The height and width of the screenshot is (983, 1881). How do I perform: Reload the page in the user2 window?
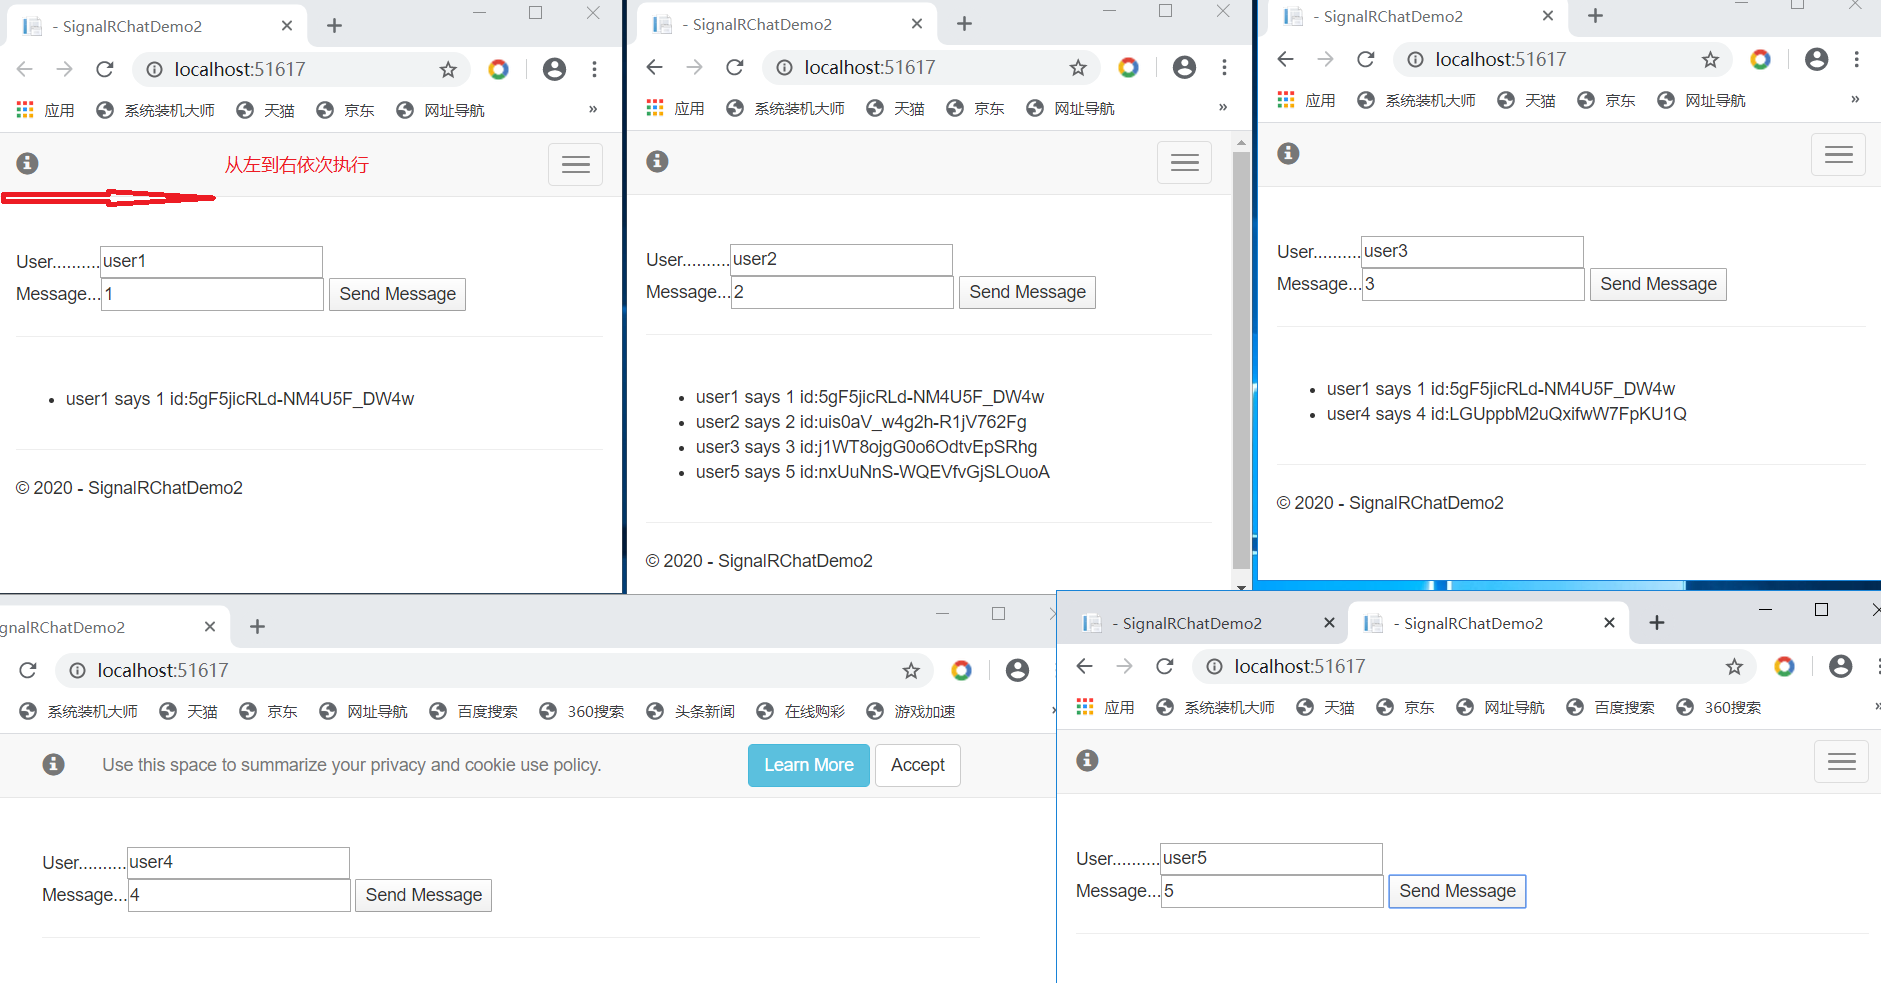click(735, 67)
